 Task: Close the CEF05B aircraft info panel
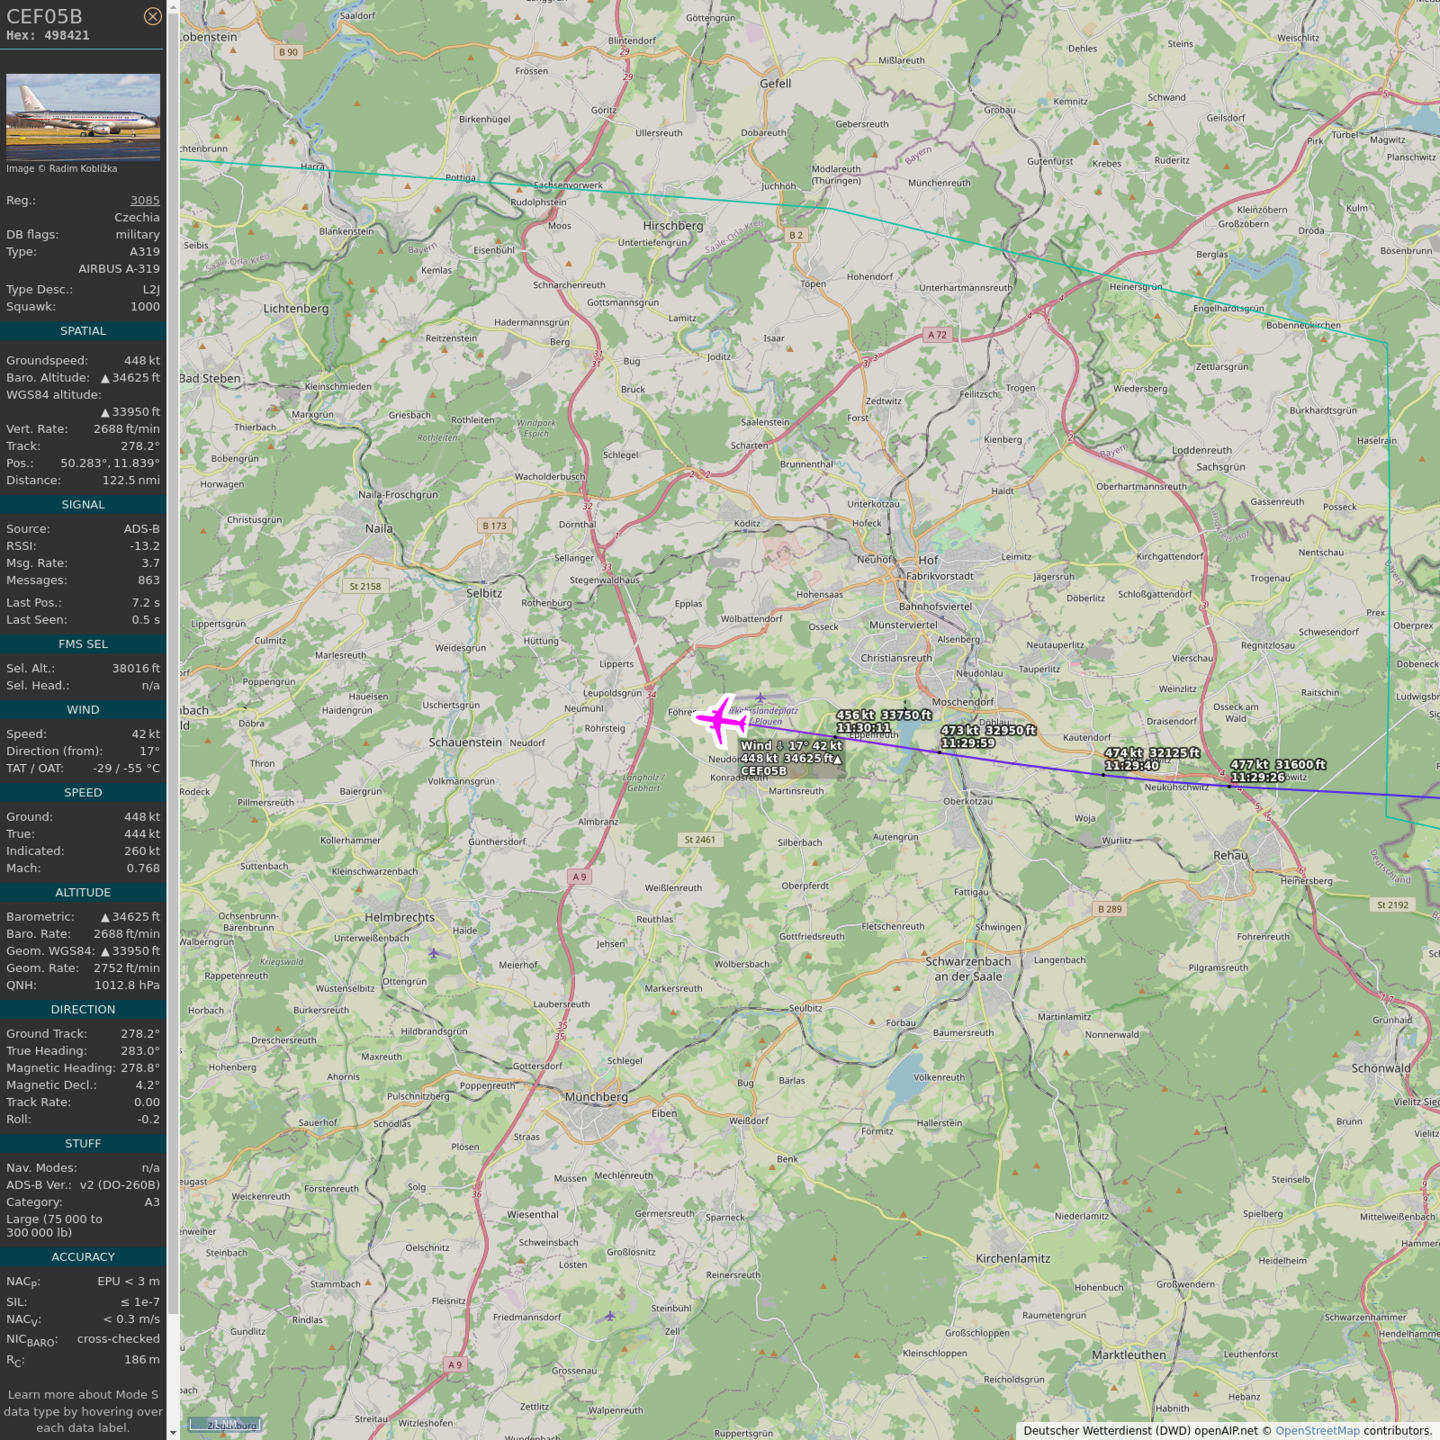(152, 16)
